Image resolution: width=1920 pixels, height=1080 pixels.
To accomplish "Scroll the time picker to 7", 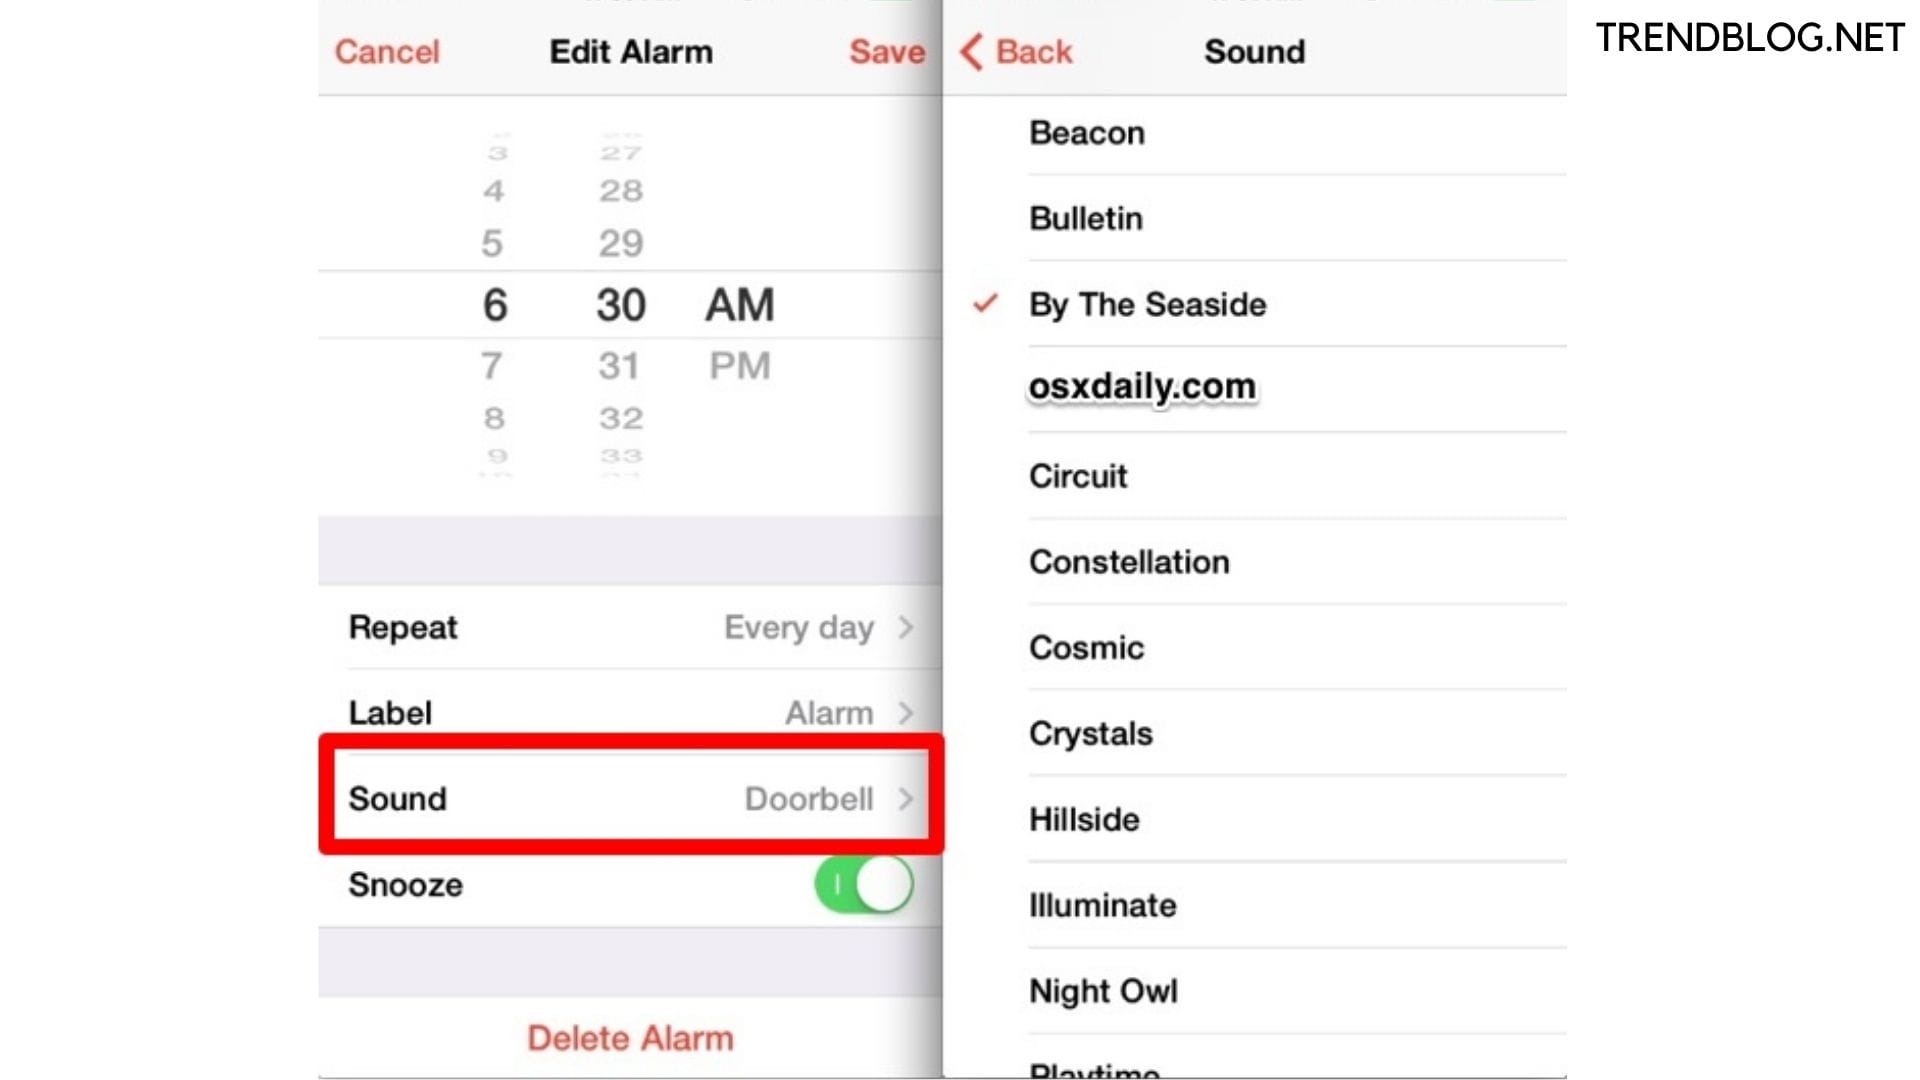I will tap(493, 365).
